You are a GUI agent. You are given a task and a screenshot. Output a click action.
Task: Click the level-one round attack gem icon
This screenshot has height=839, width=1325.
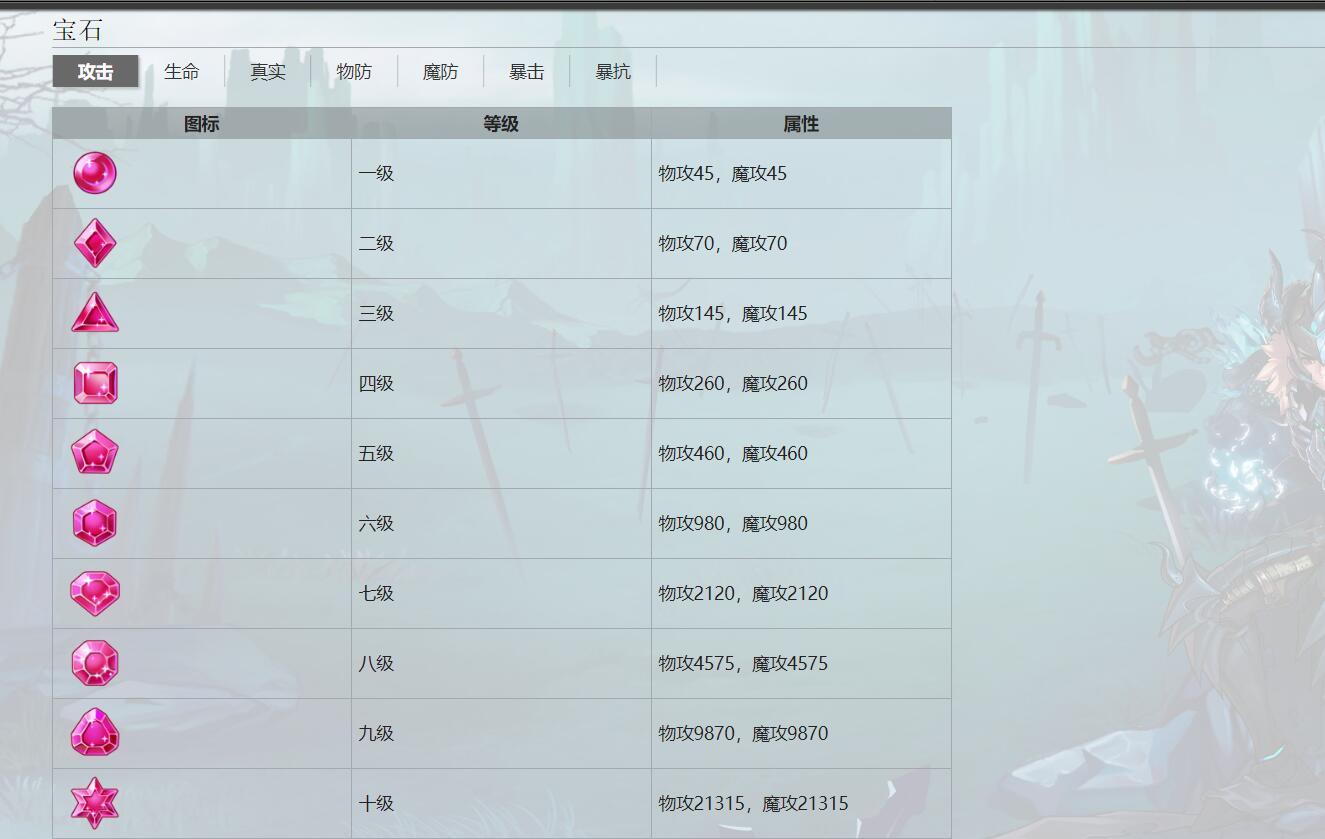click(x=95, y=173)
